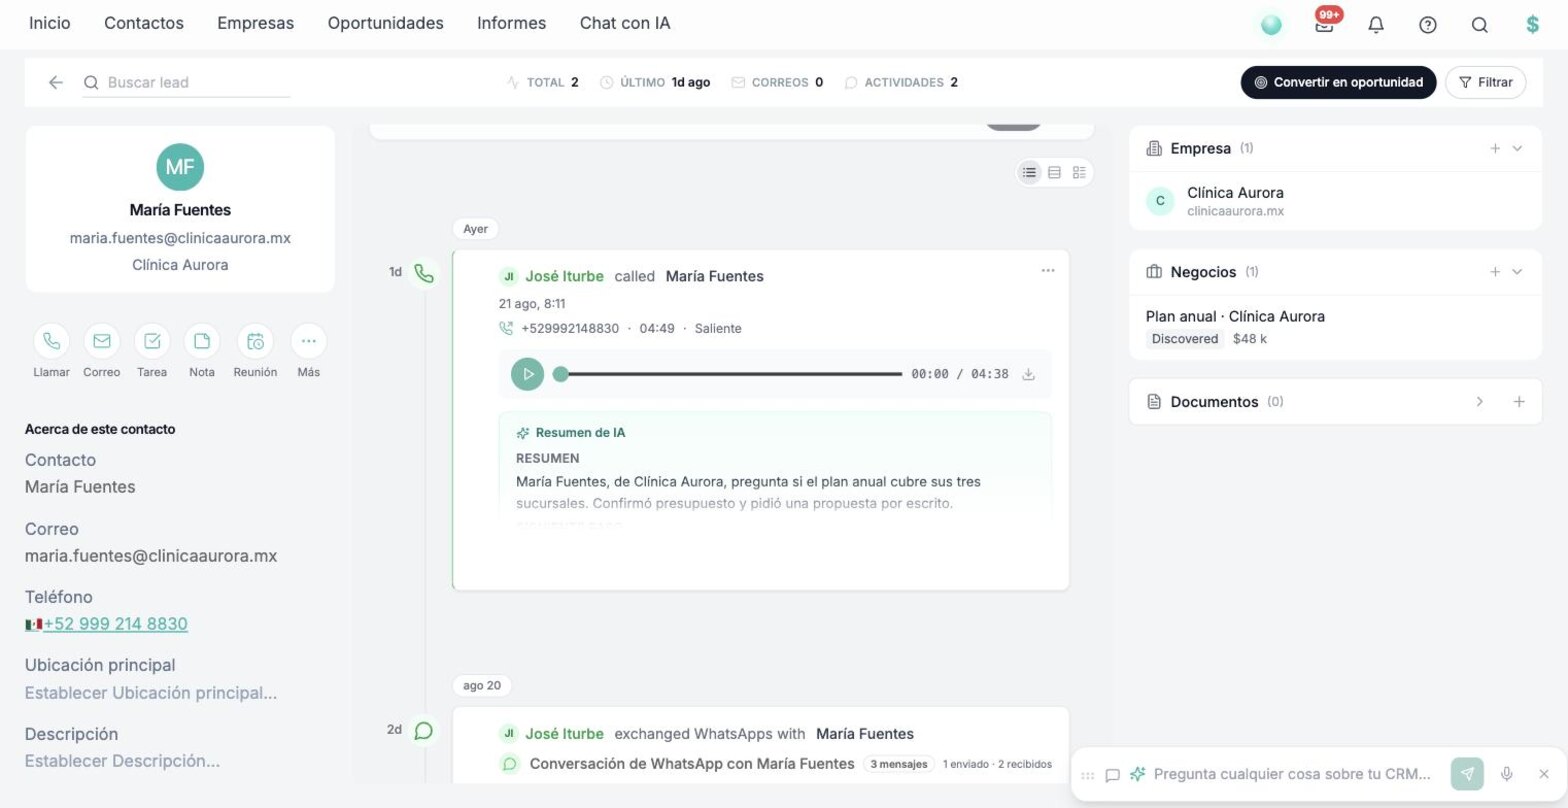
Task: Play the call recording
Action: (528, 374)
